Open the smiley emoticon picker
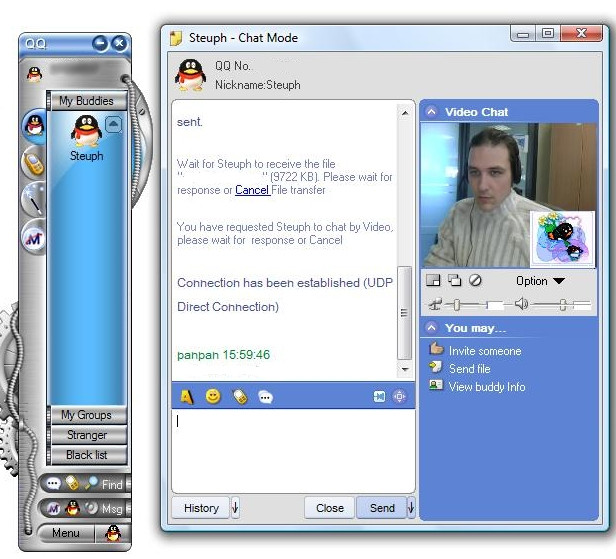This screenshot has width=616, height=559. click(x=213, y=396)
